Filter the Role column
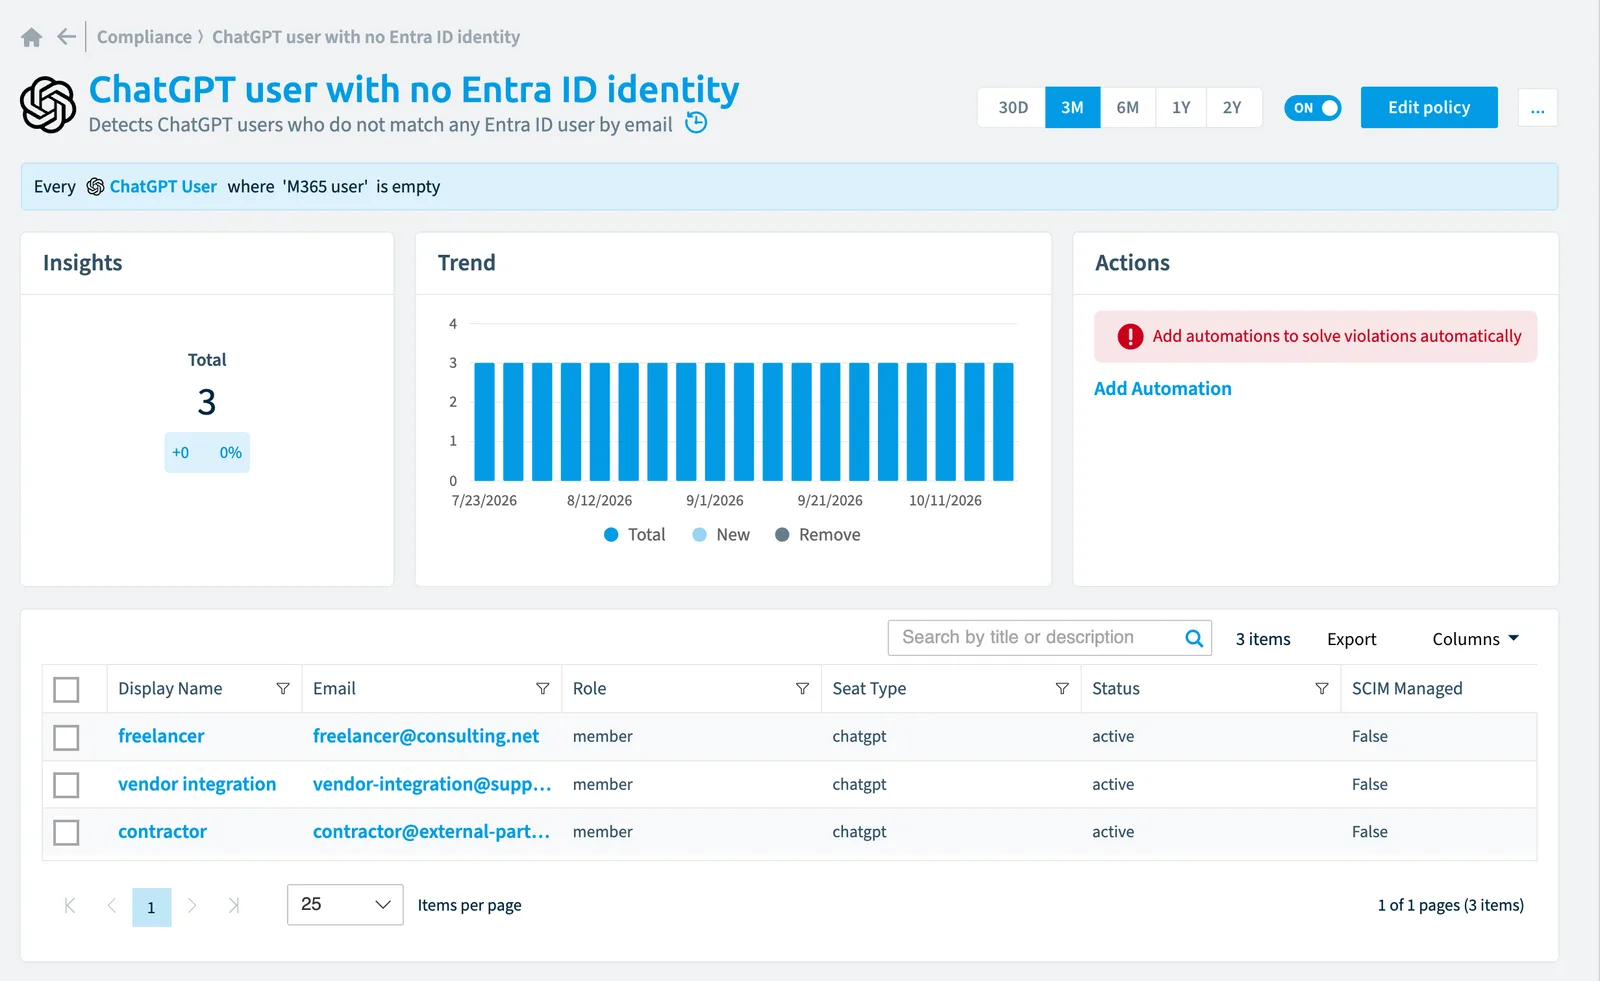1600x981 pixels. click(802, 689)
